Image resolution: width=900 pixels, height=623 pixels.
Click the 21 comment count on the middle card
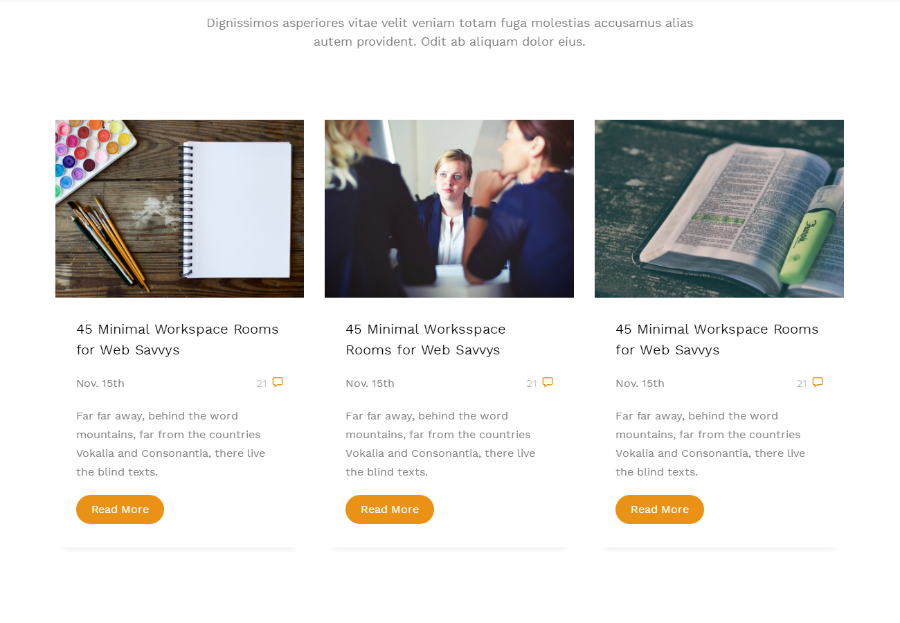(x=532, y=384)
